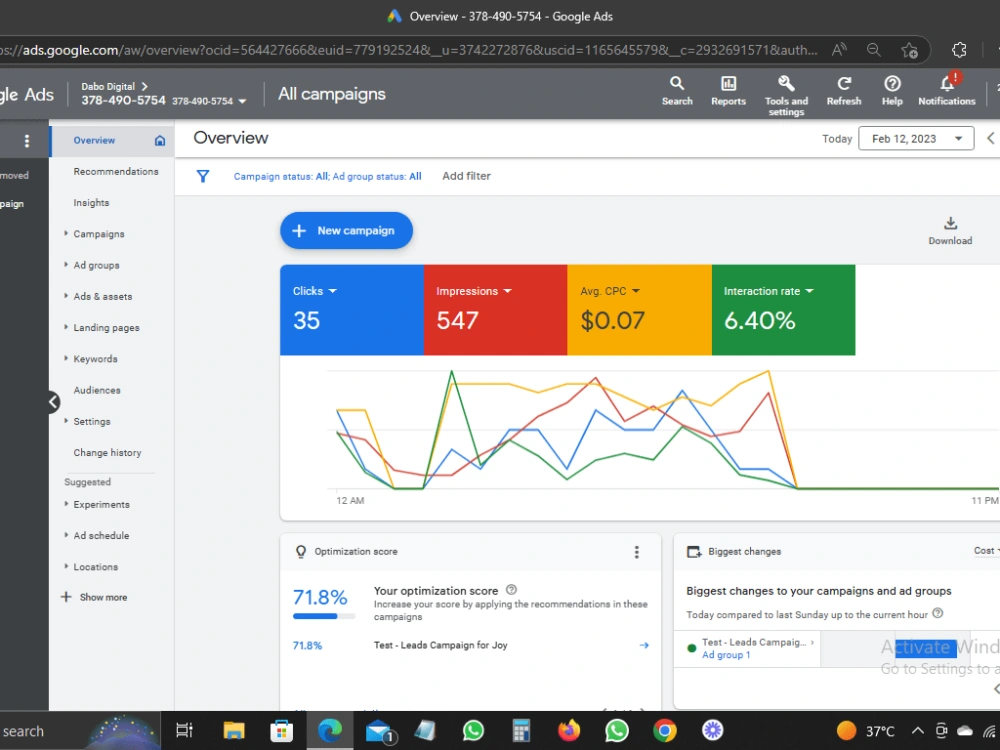1000x750 pixels.
Task: Click the Refresh icon
Action: pyautogui.click(x=844, y=91)
